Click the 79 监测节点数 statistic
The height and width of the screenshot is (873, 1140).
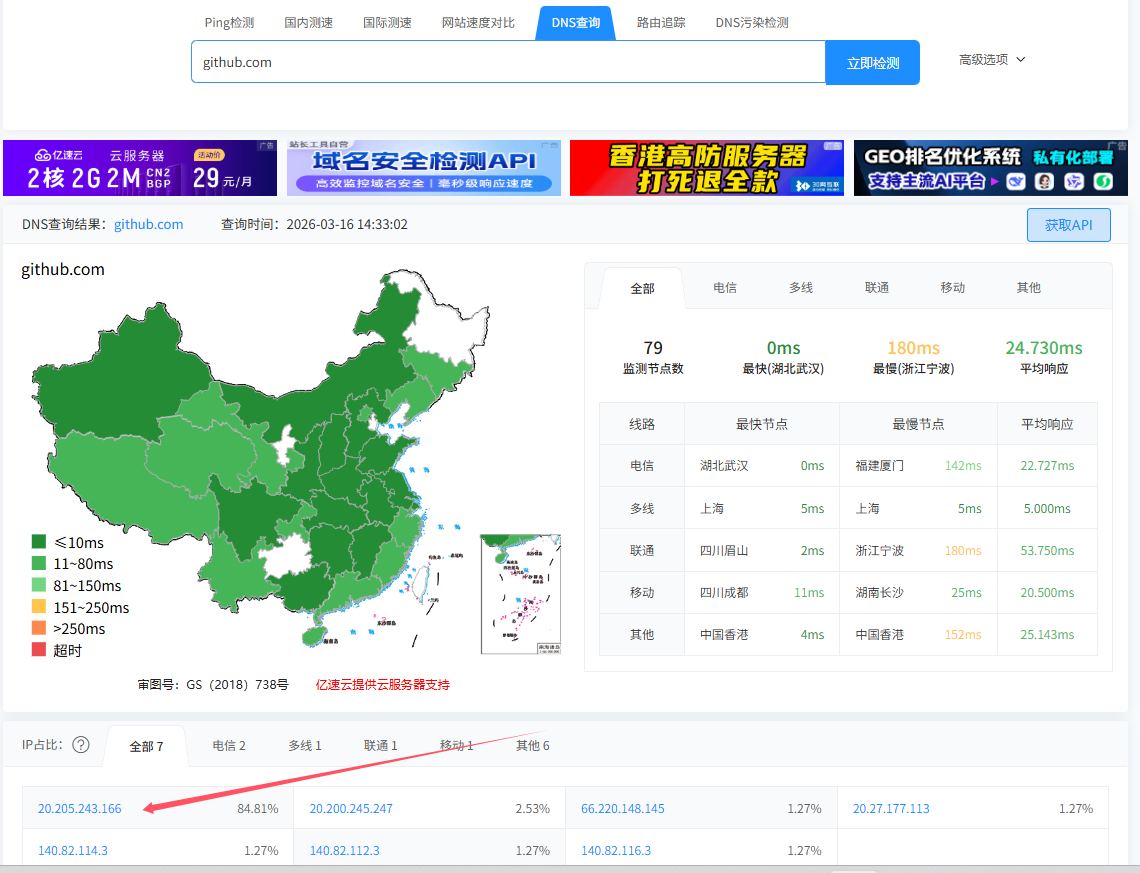coord(653,357)
